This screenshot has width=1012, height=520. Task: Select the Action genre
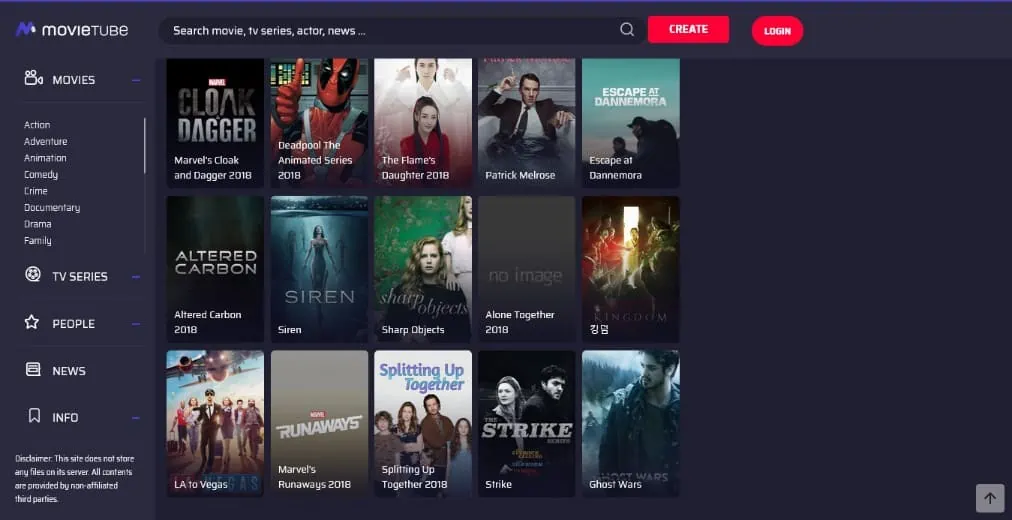[x=37, y=125]
